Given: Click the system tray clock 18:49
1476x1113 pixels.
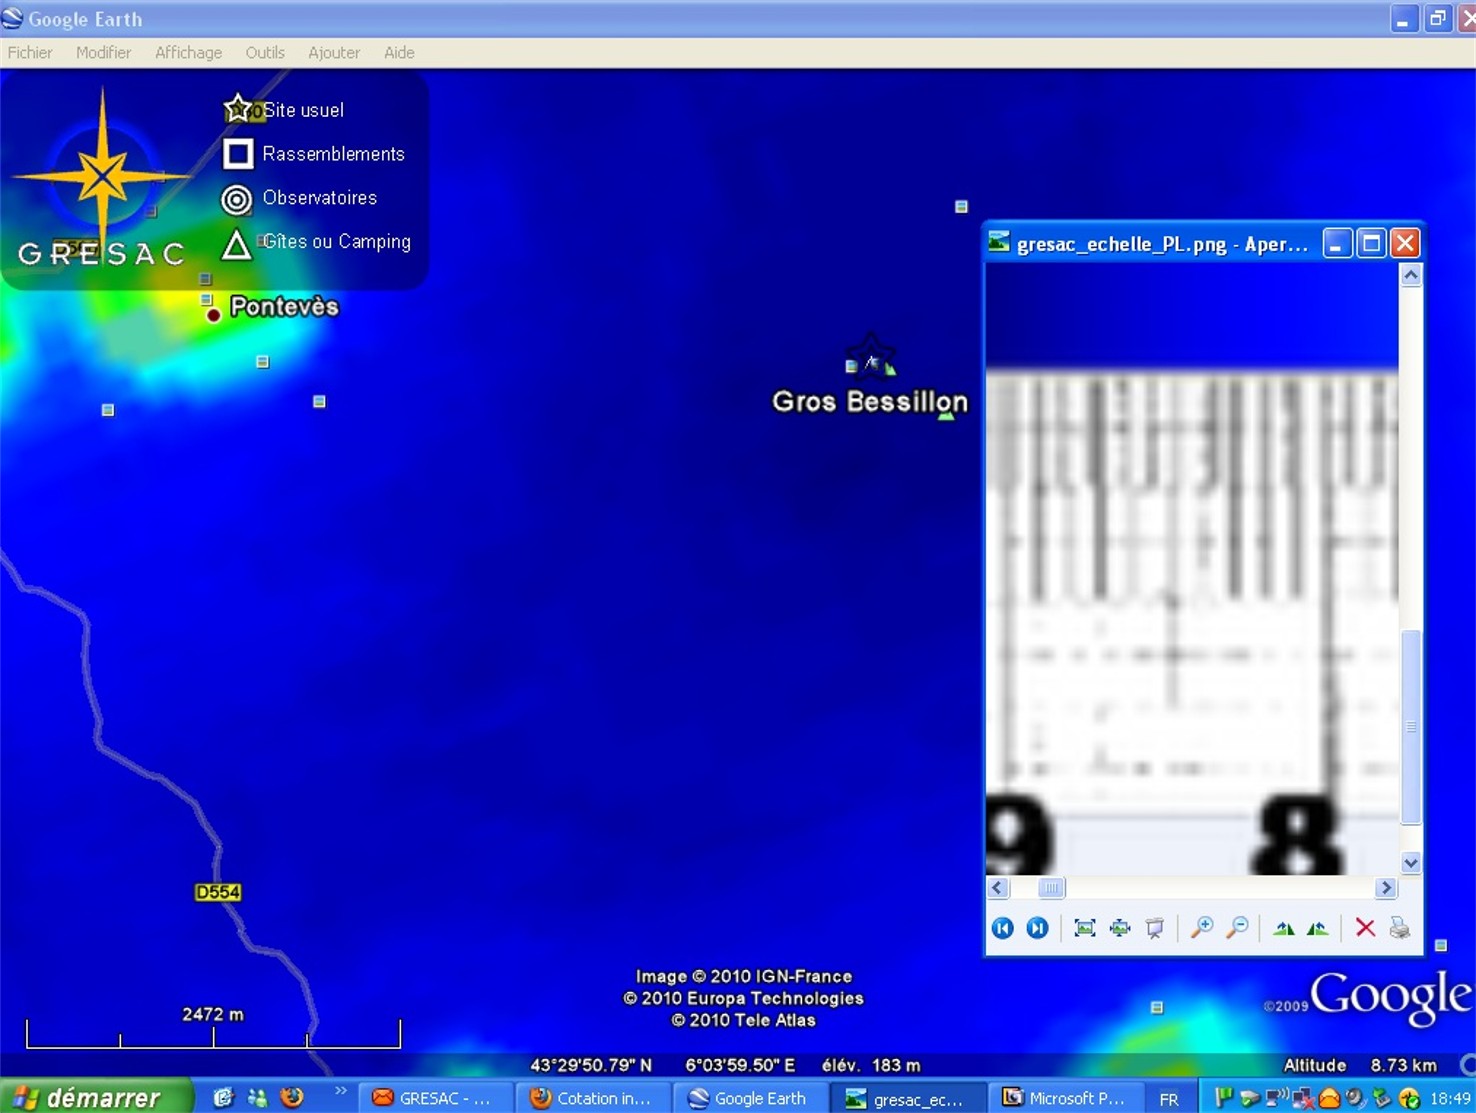Looking at the screenshot, I should (x=1450, y=1099).
